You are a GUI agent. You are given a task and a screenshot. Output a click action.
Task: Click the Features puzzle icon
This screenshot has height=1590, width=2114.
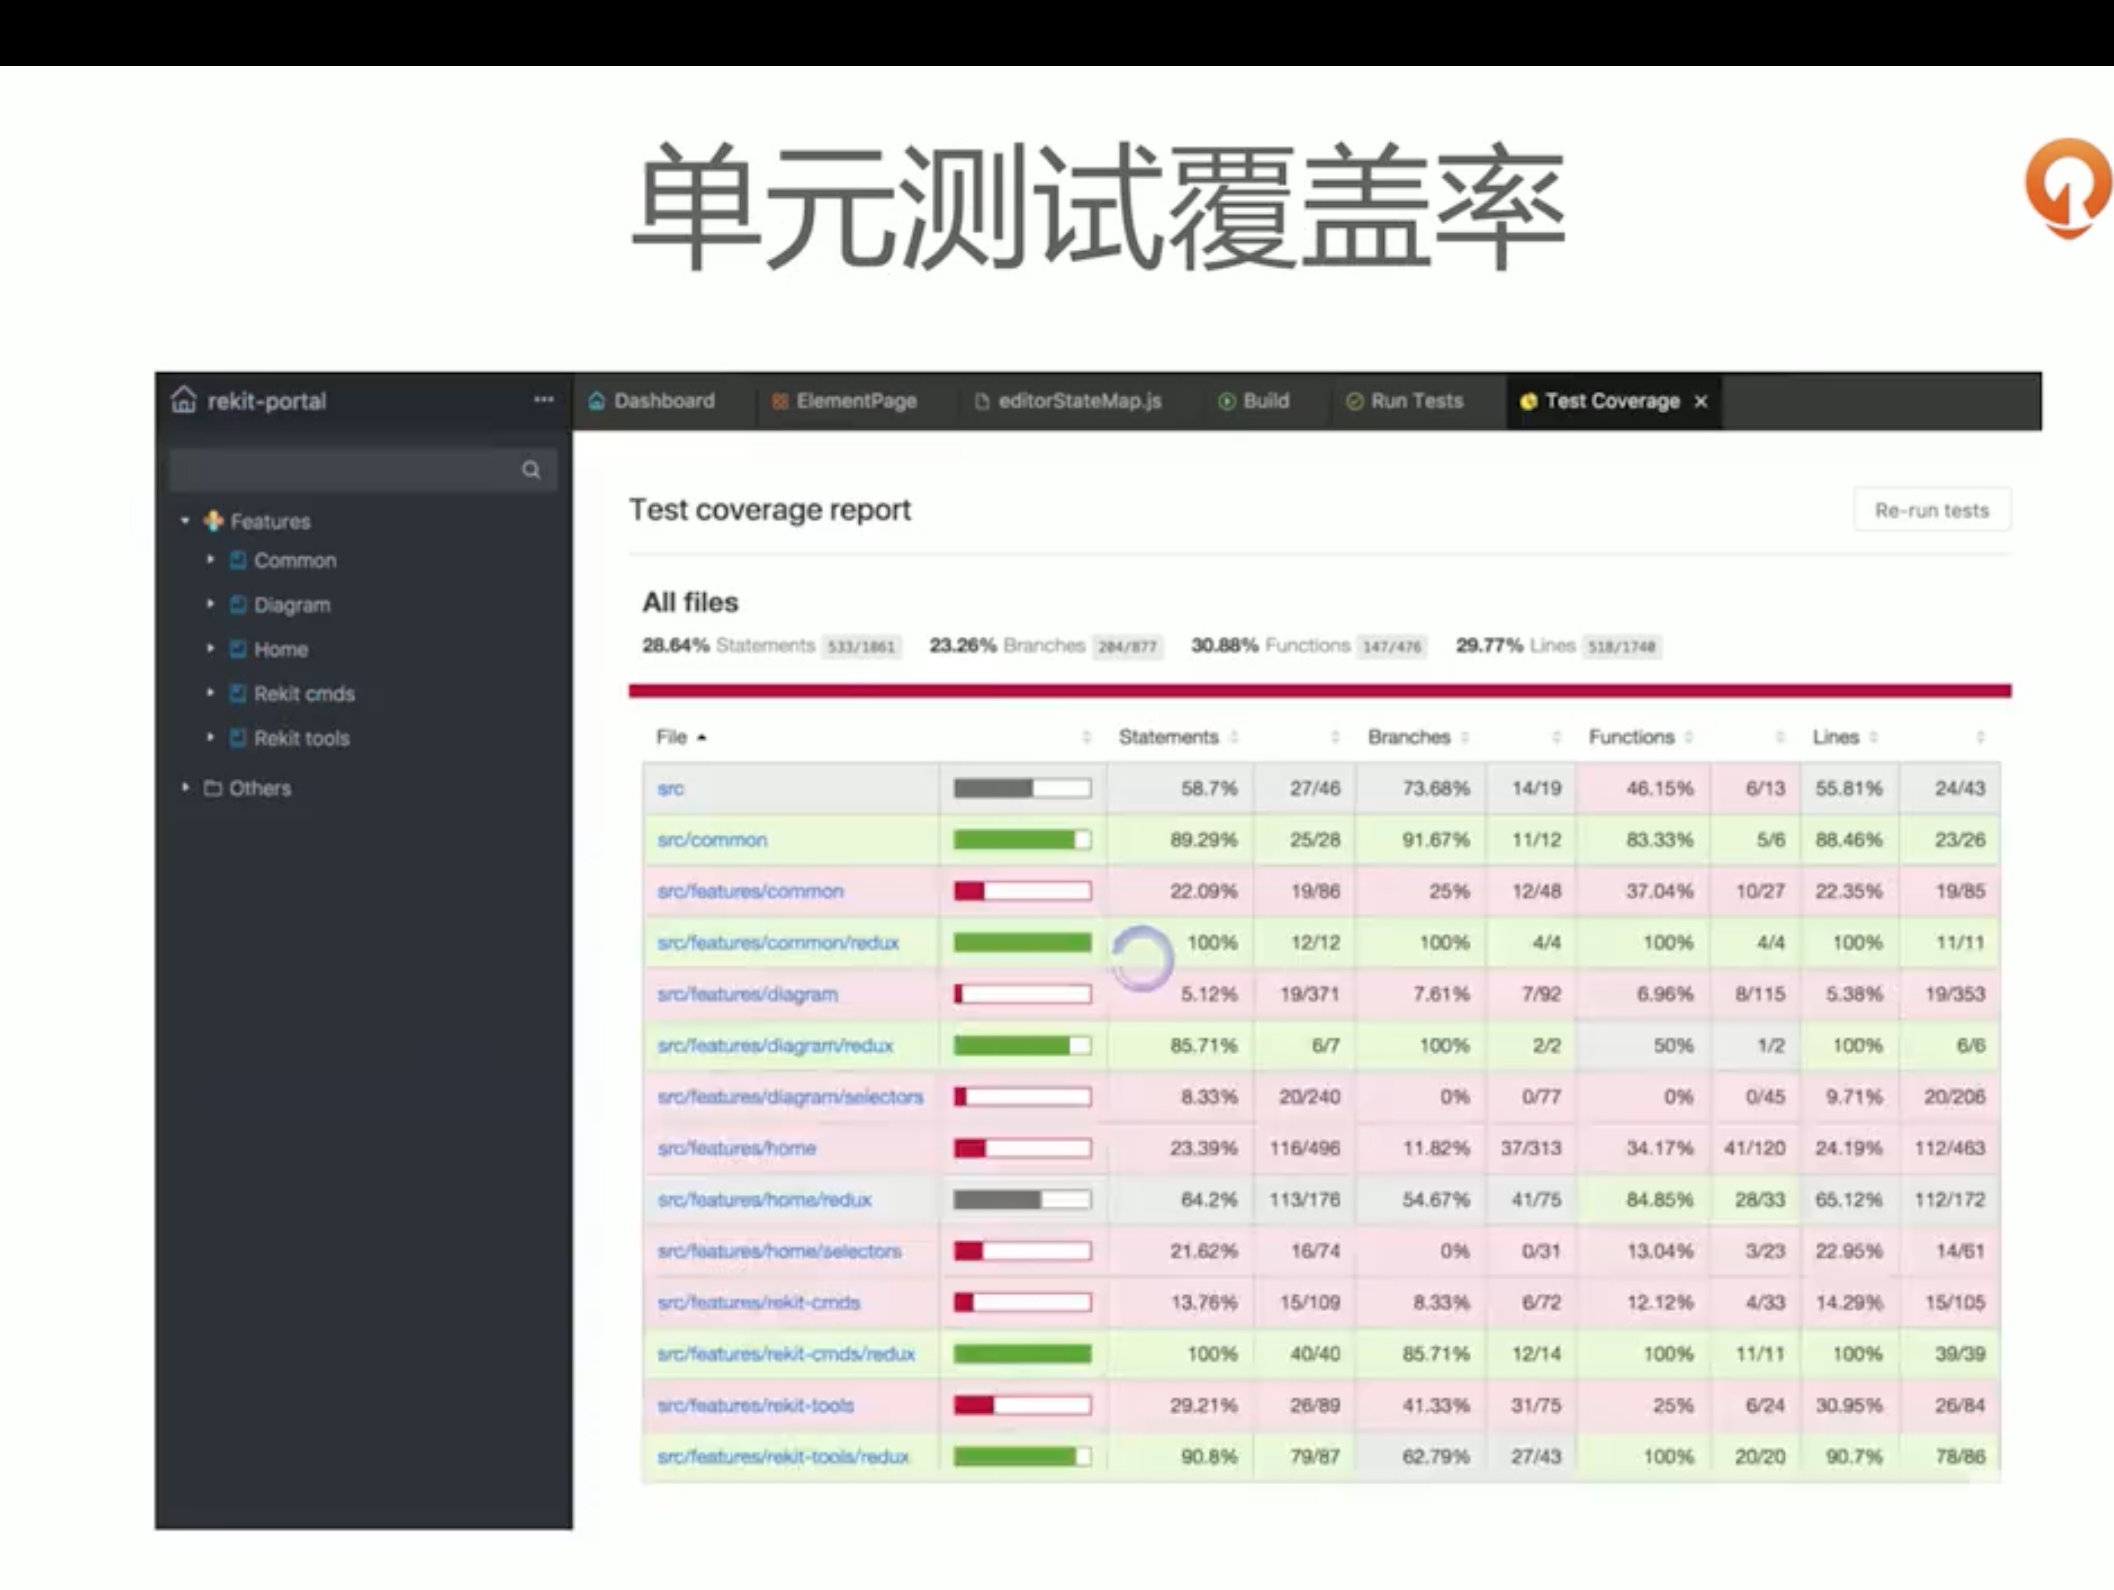(x=213, y=521)
